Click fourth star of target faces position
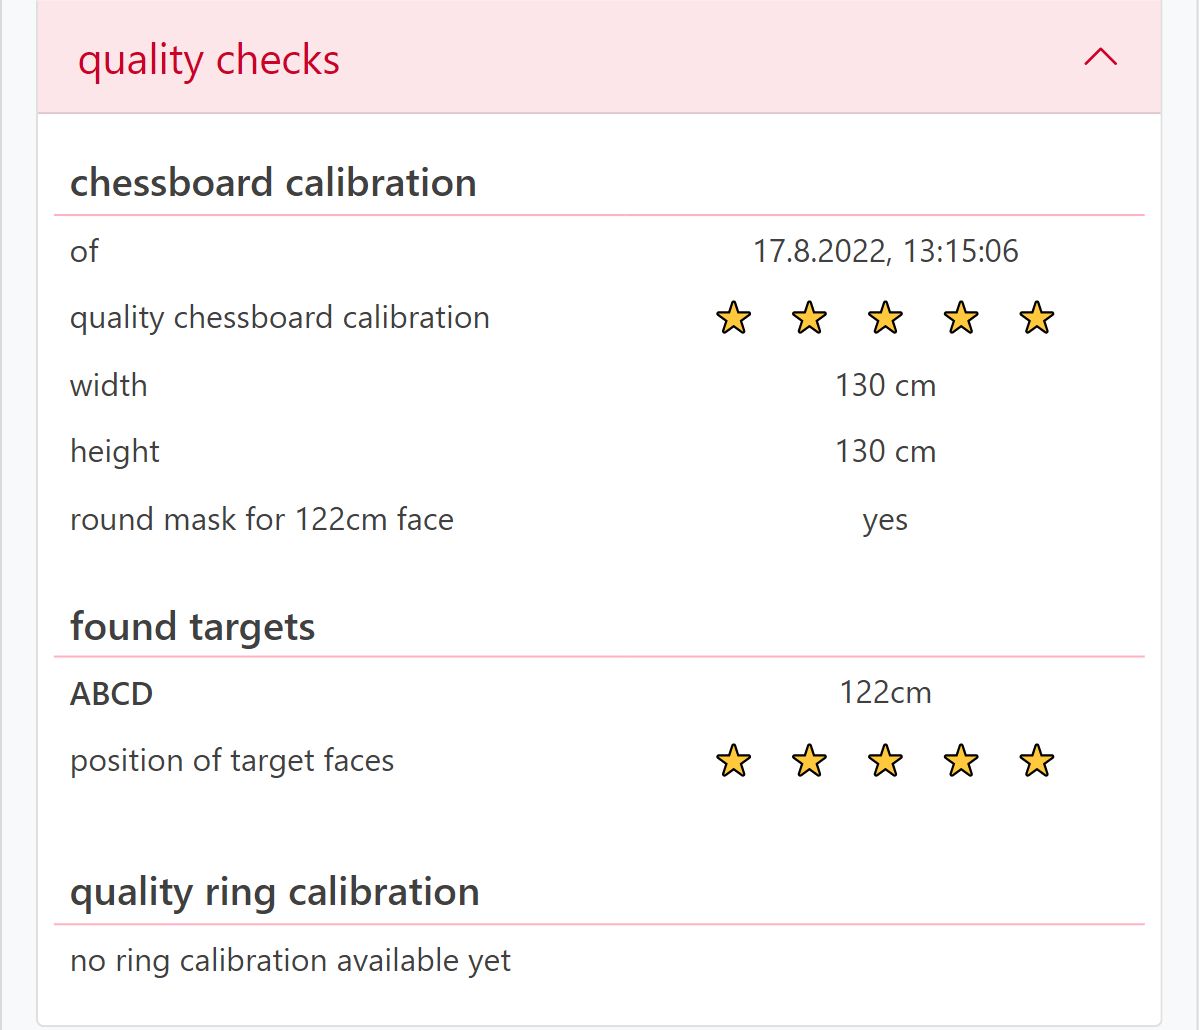Screen dimensions: 1200x1030 [x=961, y=762]
